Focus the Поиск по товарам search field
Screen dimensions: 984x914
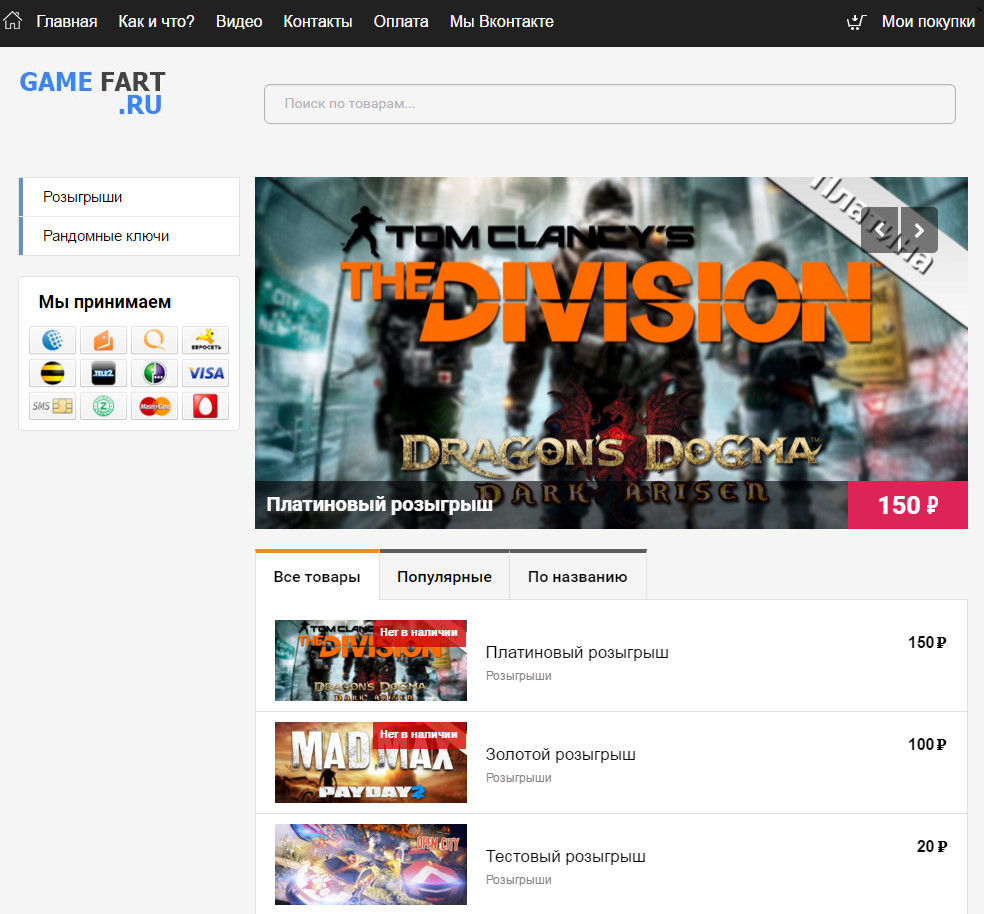(x=609, y=104)
